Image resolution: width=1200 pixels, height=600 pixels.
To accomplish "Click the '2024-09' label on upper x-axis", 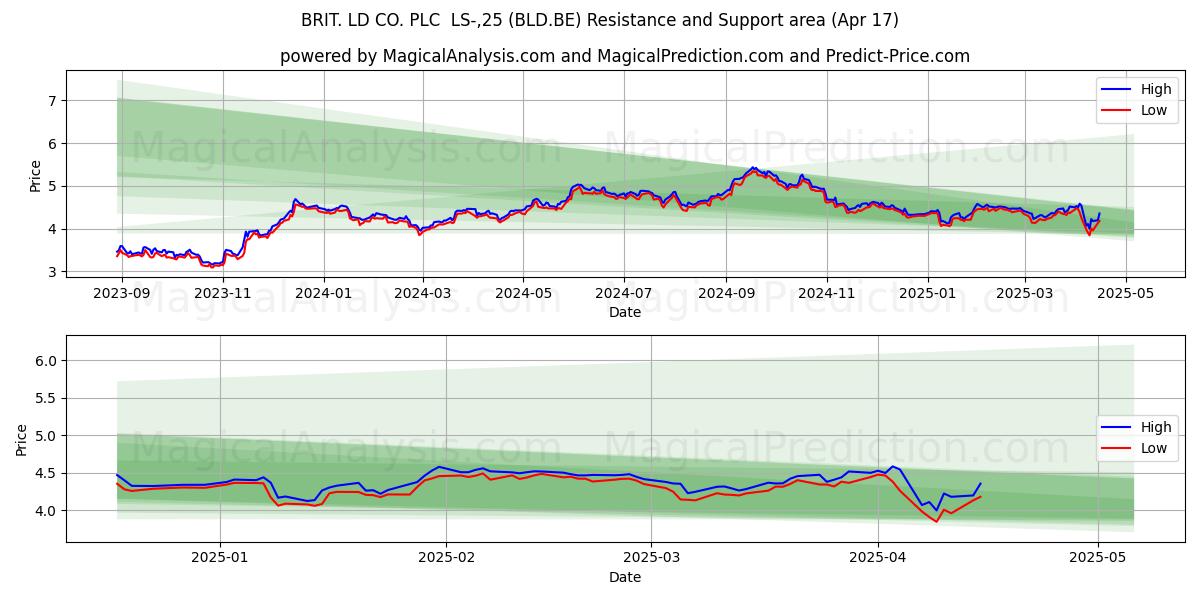I will 726,293.
